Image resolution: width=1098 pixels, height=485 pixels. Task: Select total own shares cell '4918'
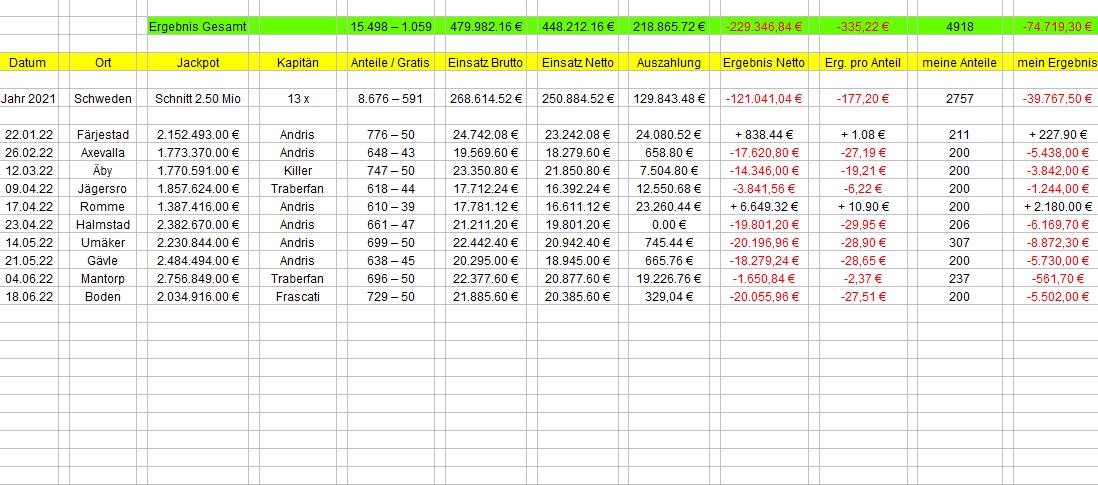click(959, 27)
